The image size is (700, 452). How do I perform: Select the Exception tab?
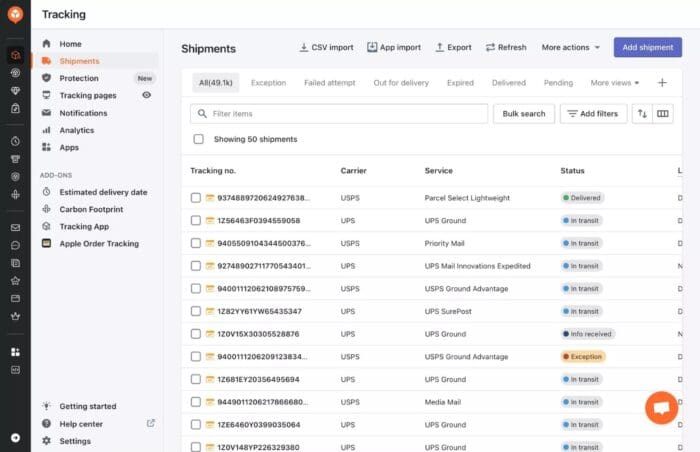tap(268, 83)
